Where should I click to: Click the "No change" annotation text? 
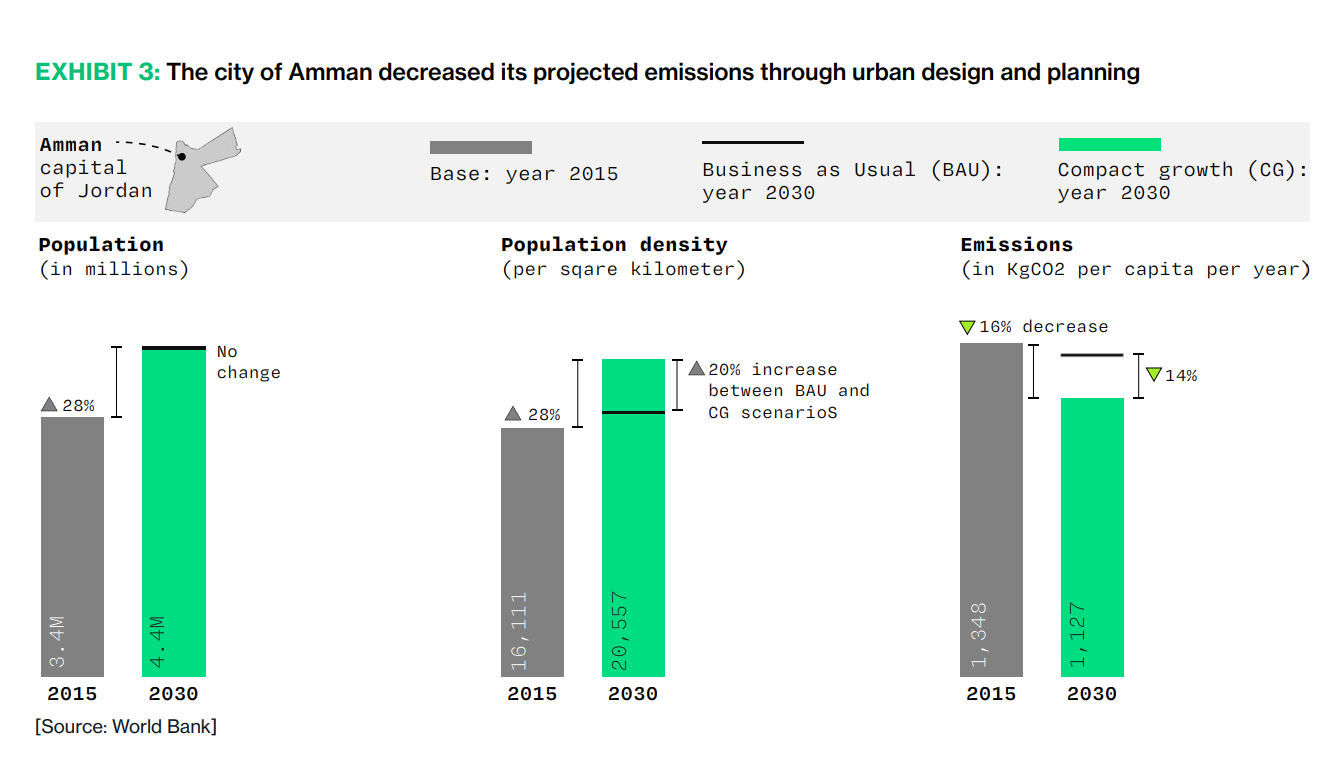coord(248,362)
